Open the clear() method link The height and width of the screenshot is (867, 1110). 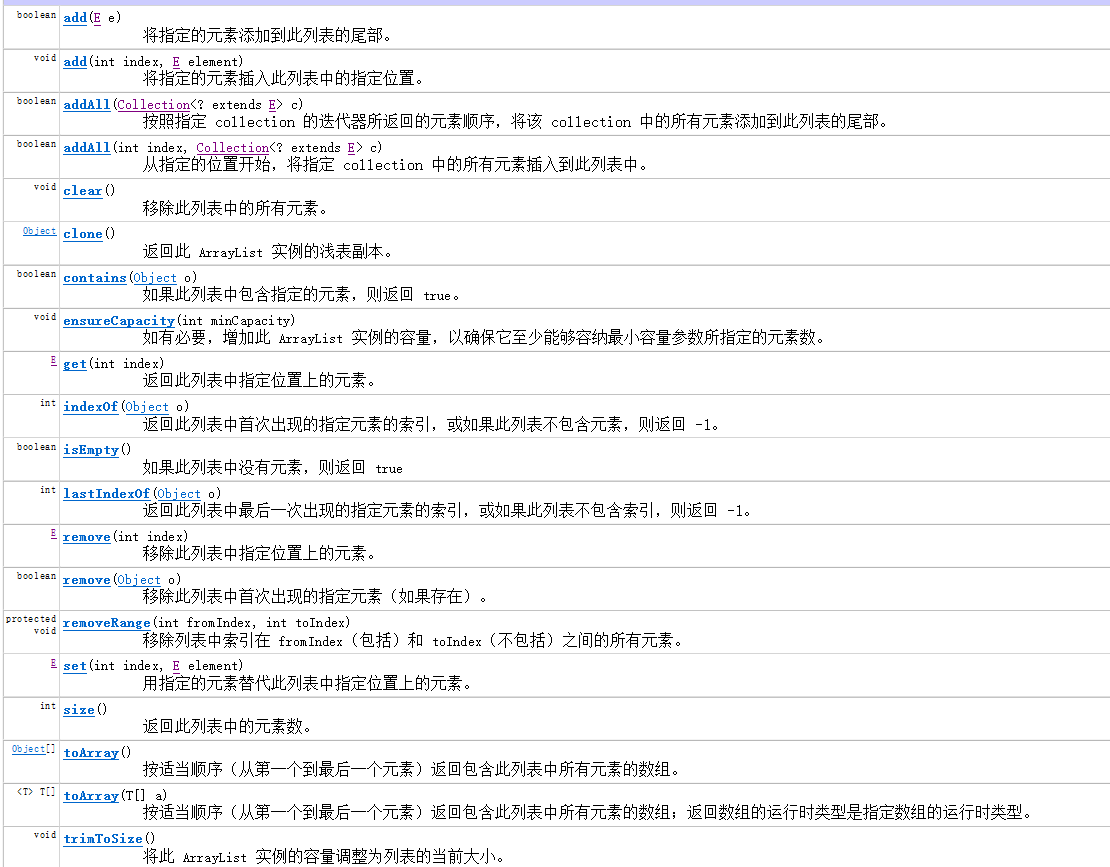[x=83, y=191]
